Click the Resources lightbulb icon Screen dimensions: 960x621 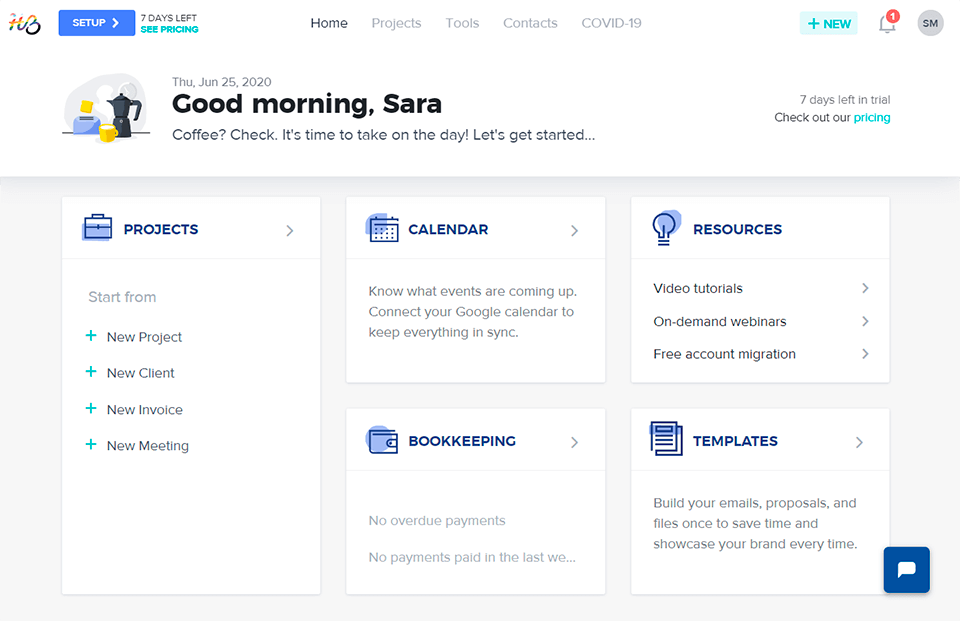point(666,228)
